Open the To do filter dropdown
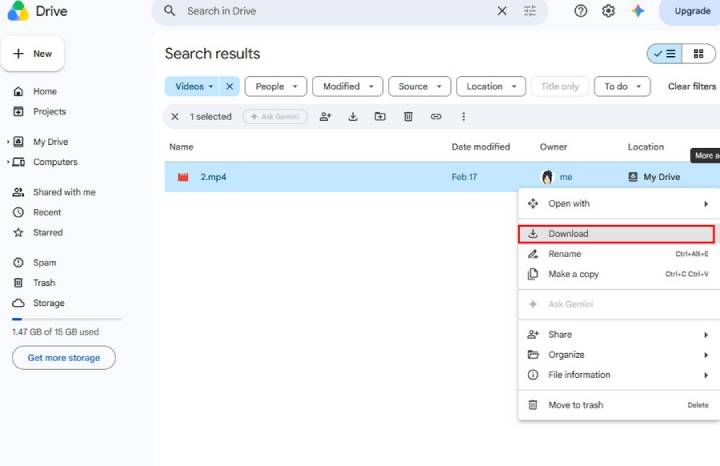Image resolution: width=720 pixels, height=466 pixels. pos(622,86)
